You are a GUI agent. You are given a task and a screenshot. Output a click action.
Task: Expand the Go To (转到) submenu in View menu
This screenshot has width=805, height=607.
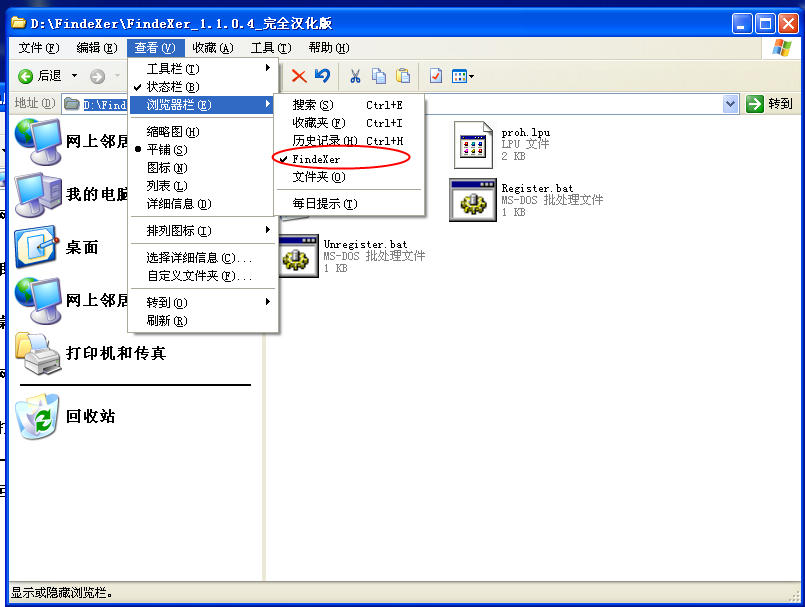(203, 302)
